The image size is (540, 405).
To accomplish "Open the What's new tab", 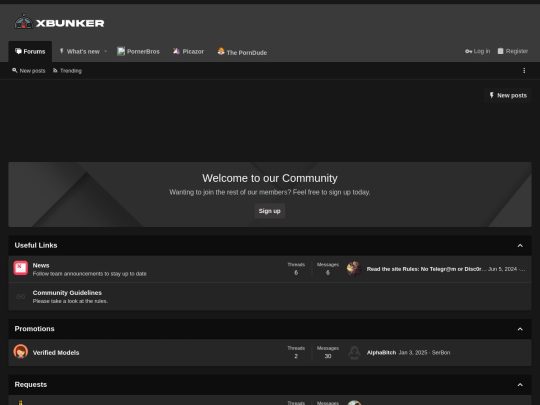I will click(x=80, y=51).
